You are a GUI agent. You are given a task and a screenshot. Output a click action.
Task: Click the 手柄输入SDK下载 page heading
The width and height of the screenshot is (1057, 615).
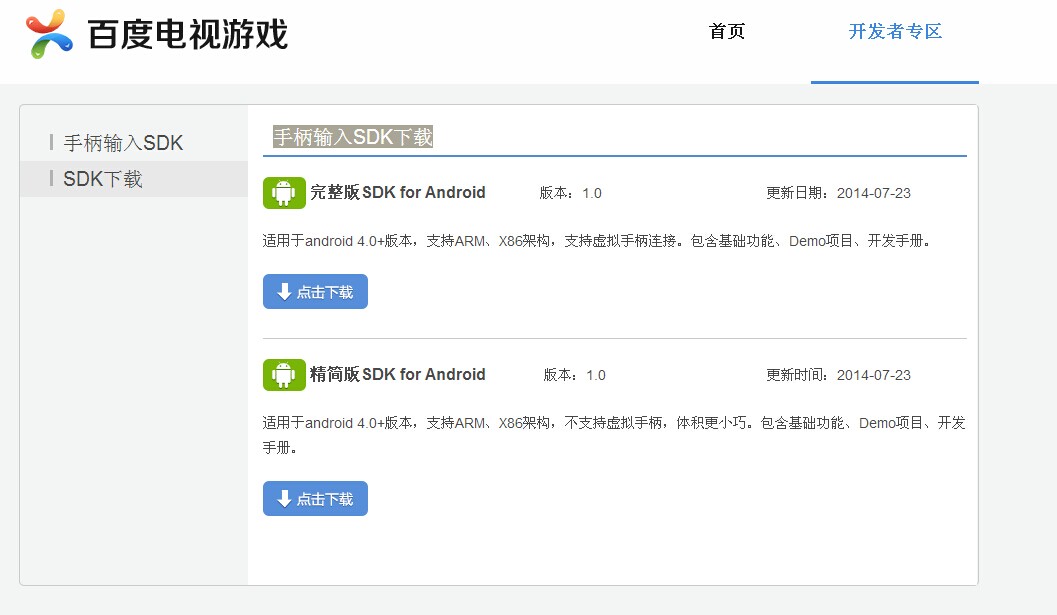(x=353, y=137)
